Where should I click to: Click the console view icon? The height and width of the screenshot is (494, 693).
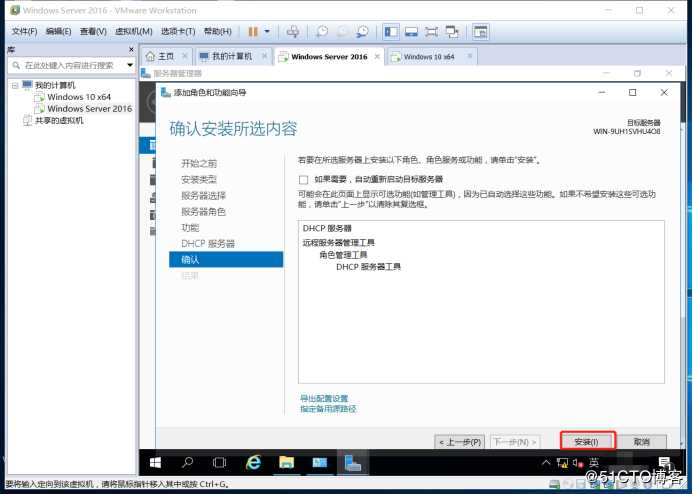[480, 32]
